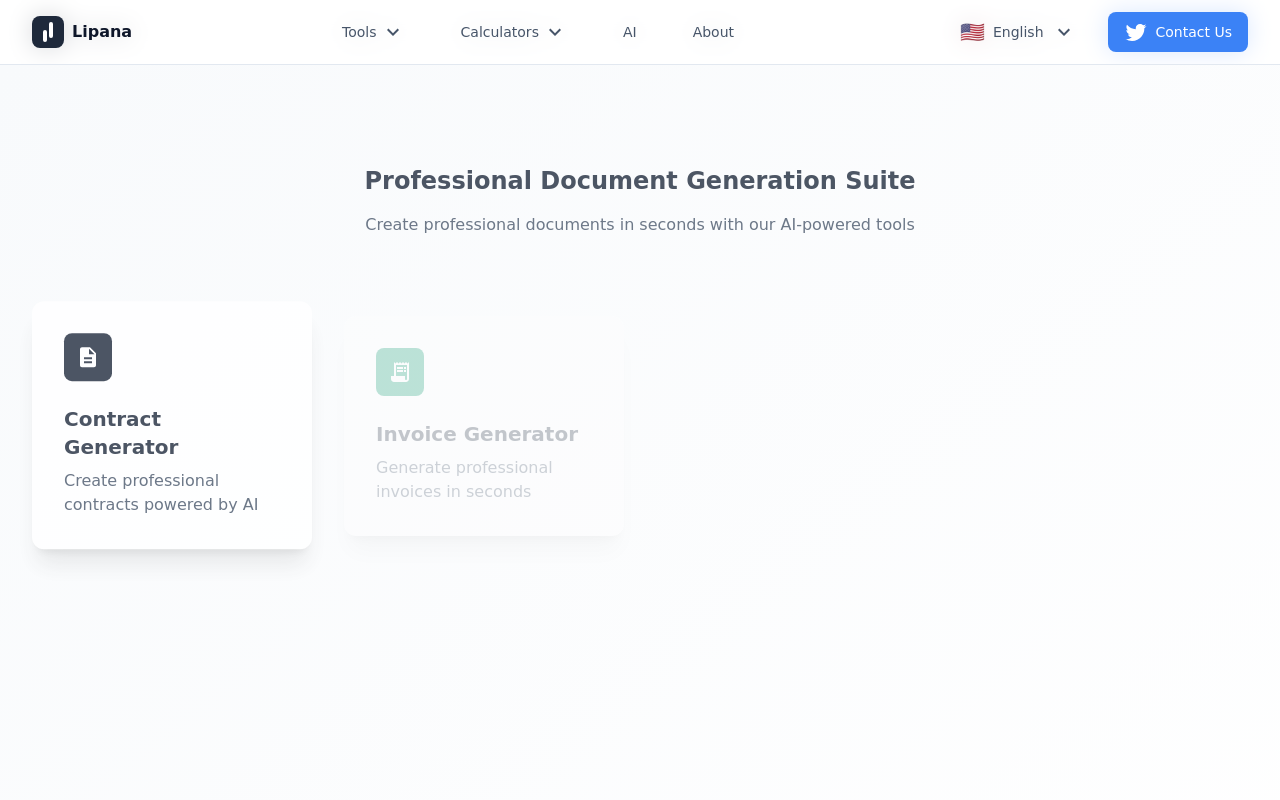Viewport: 1280px width, 800px height.
Task: Select the AI menu item
Action: [x=630, y=32]
